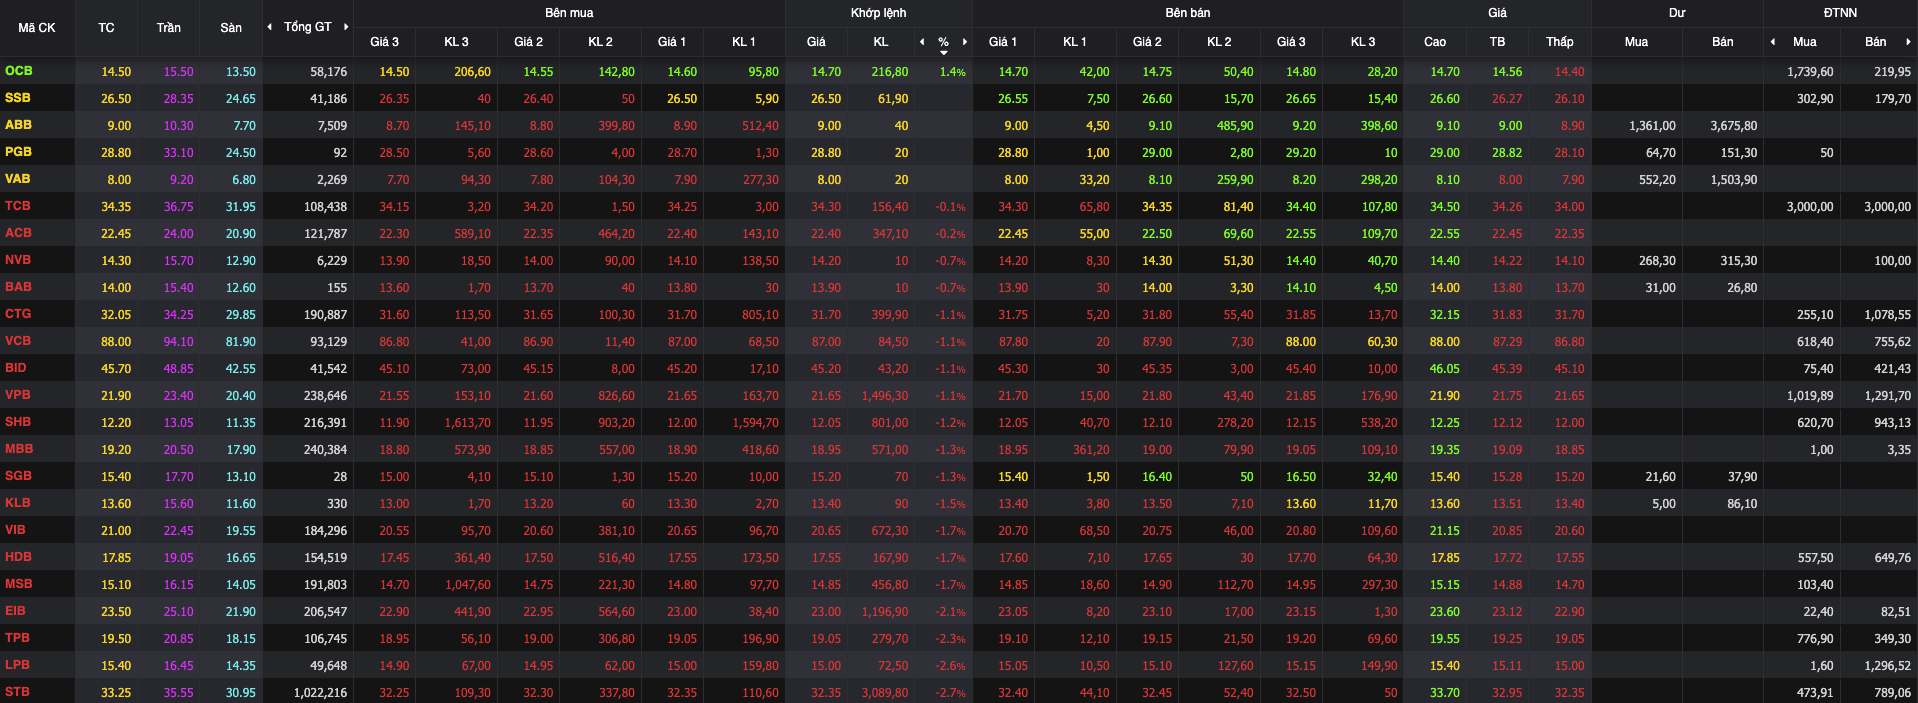Click left arrow beside % column header
Image resolution: width=1918 pixels, height=703 pixels.
coord(922,42)
